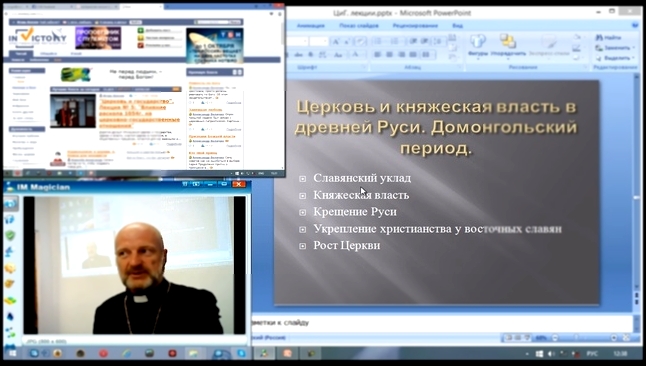Decrease font size with the small A icon

(346, 41)
